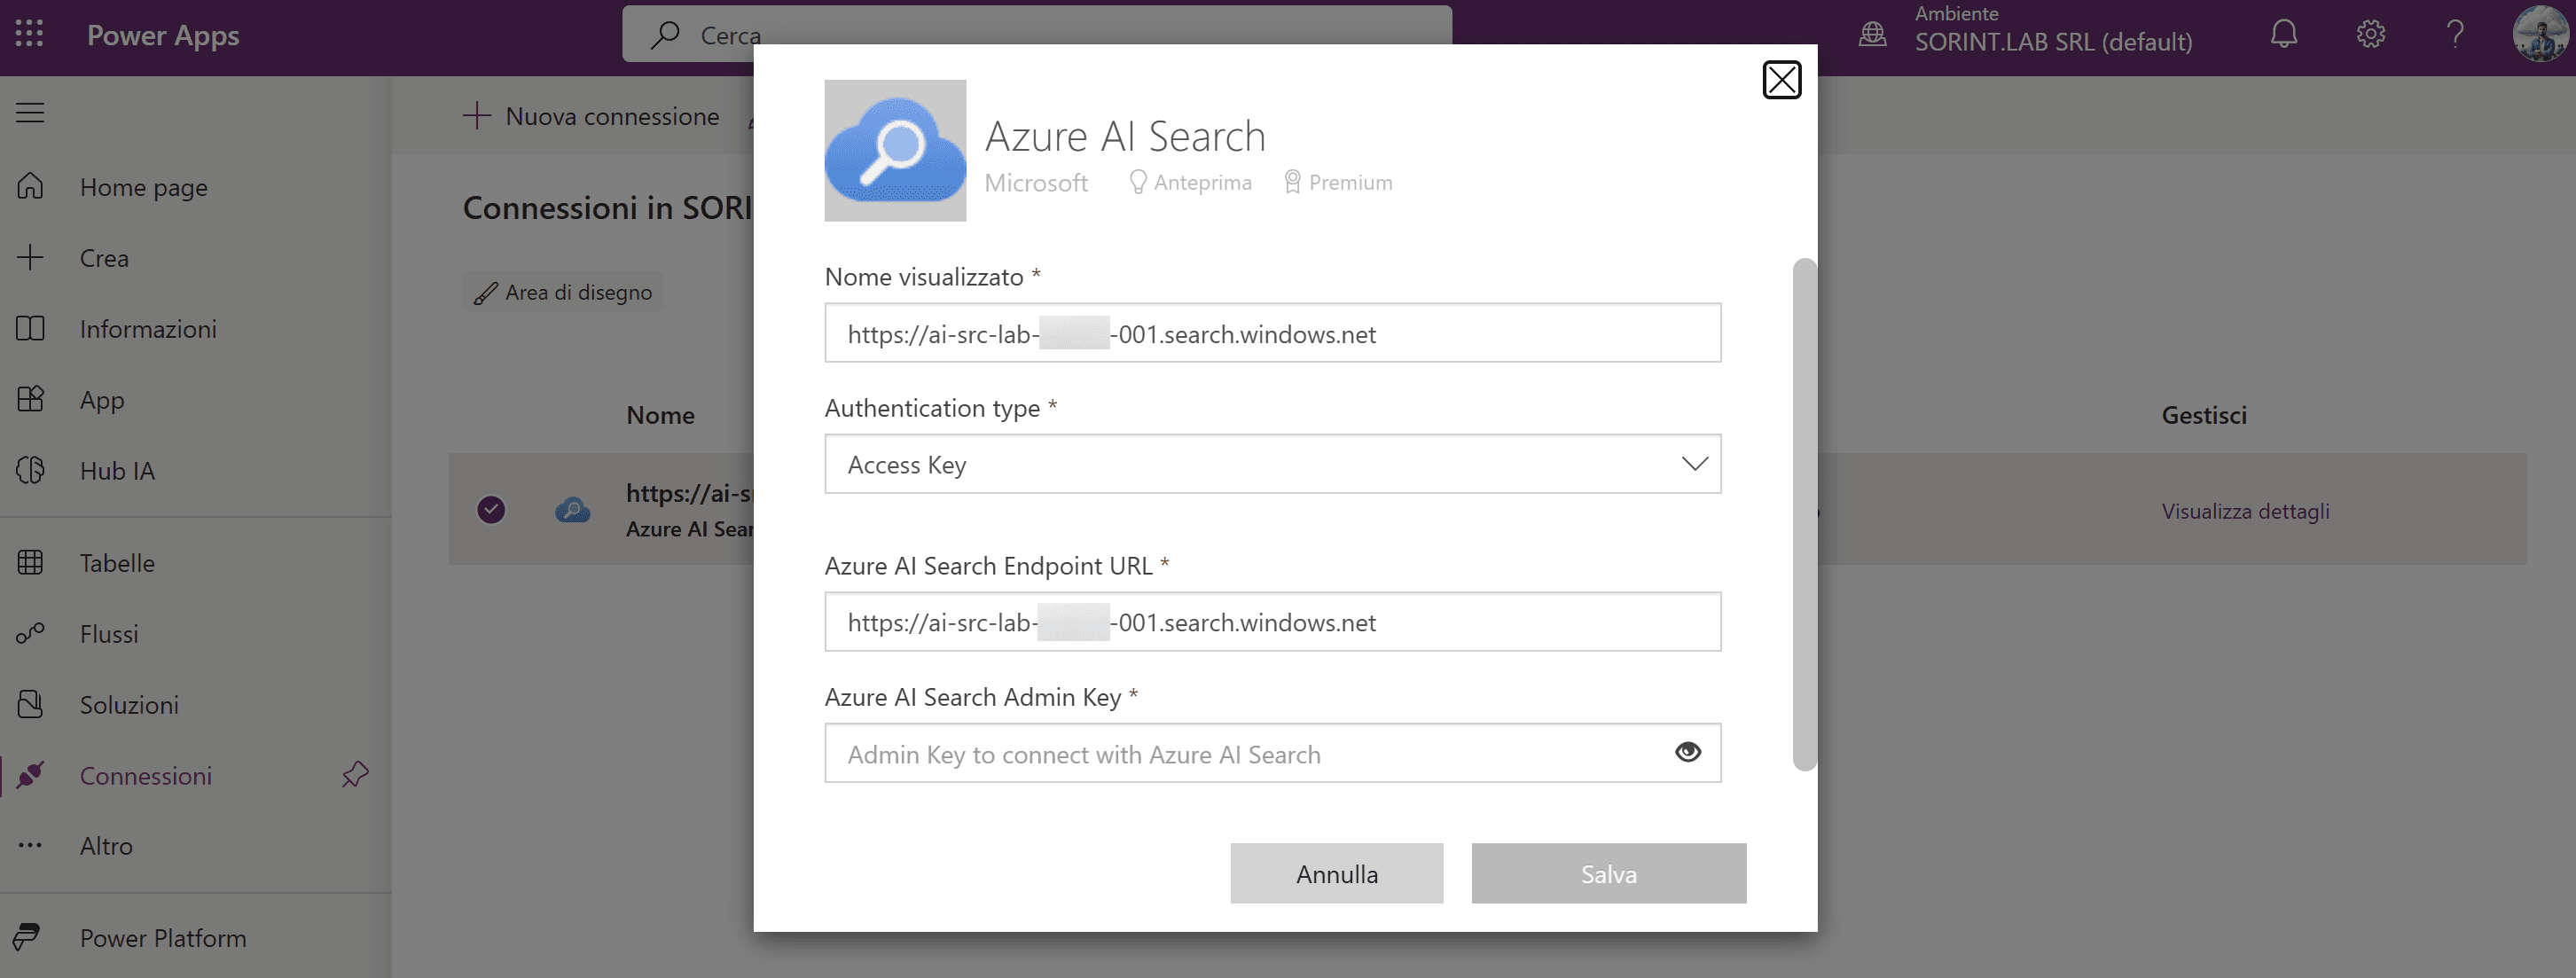
Task: Open Visualizza dettagli link
Action: point(2245,511)
